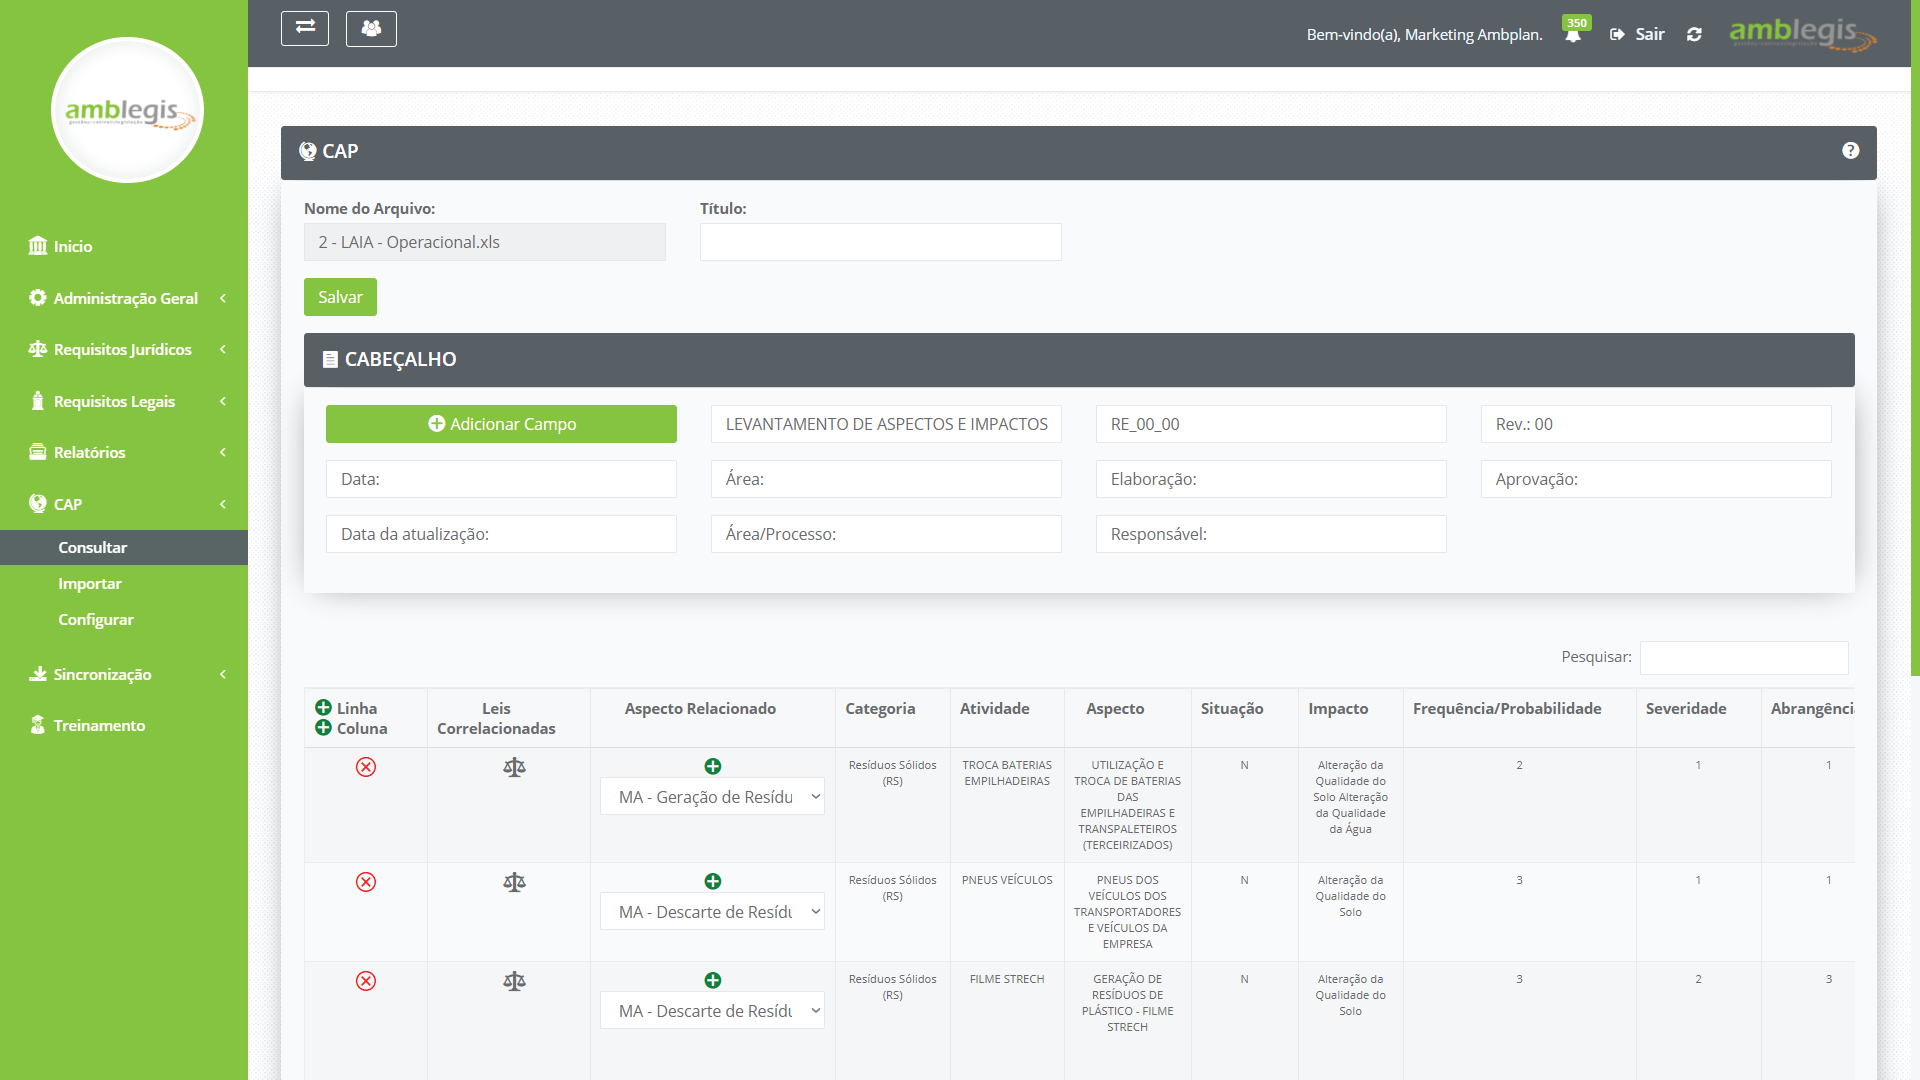Open the MA - Geração de Resíduos dropdown
Viewport: 1920px width, 1080px height.
[712, 797]
